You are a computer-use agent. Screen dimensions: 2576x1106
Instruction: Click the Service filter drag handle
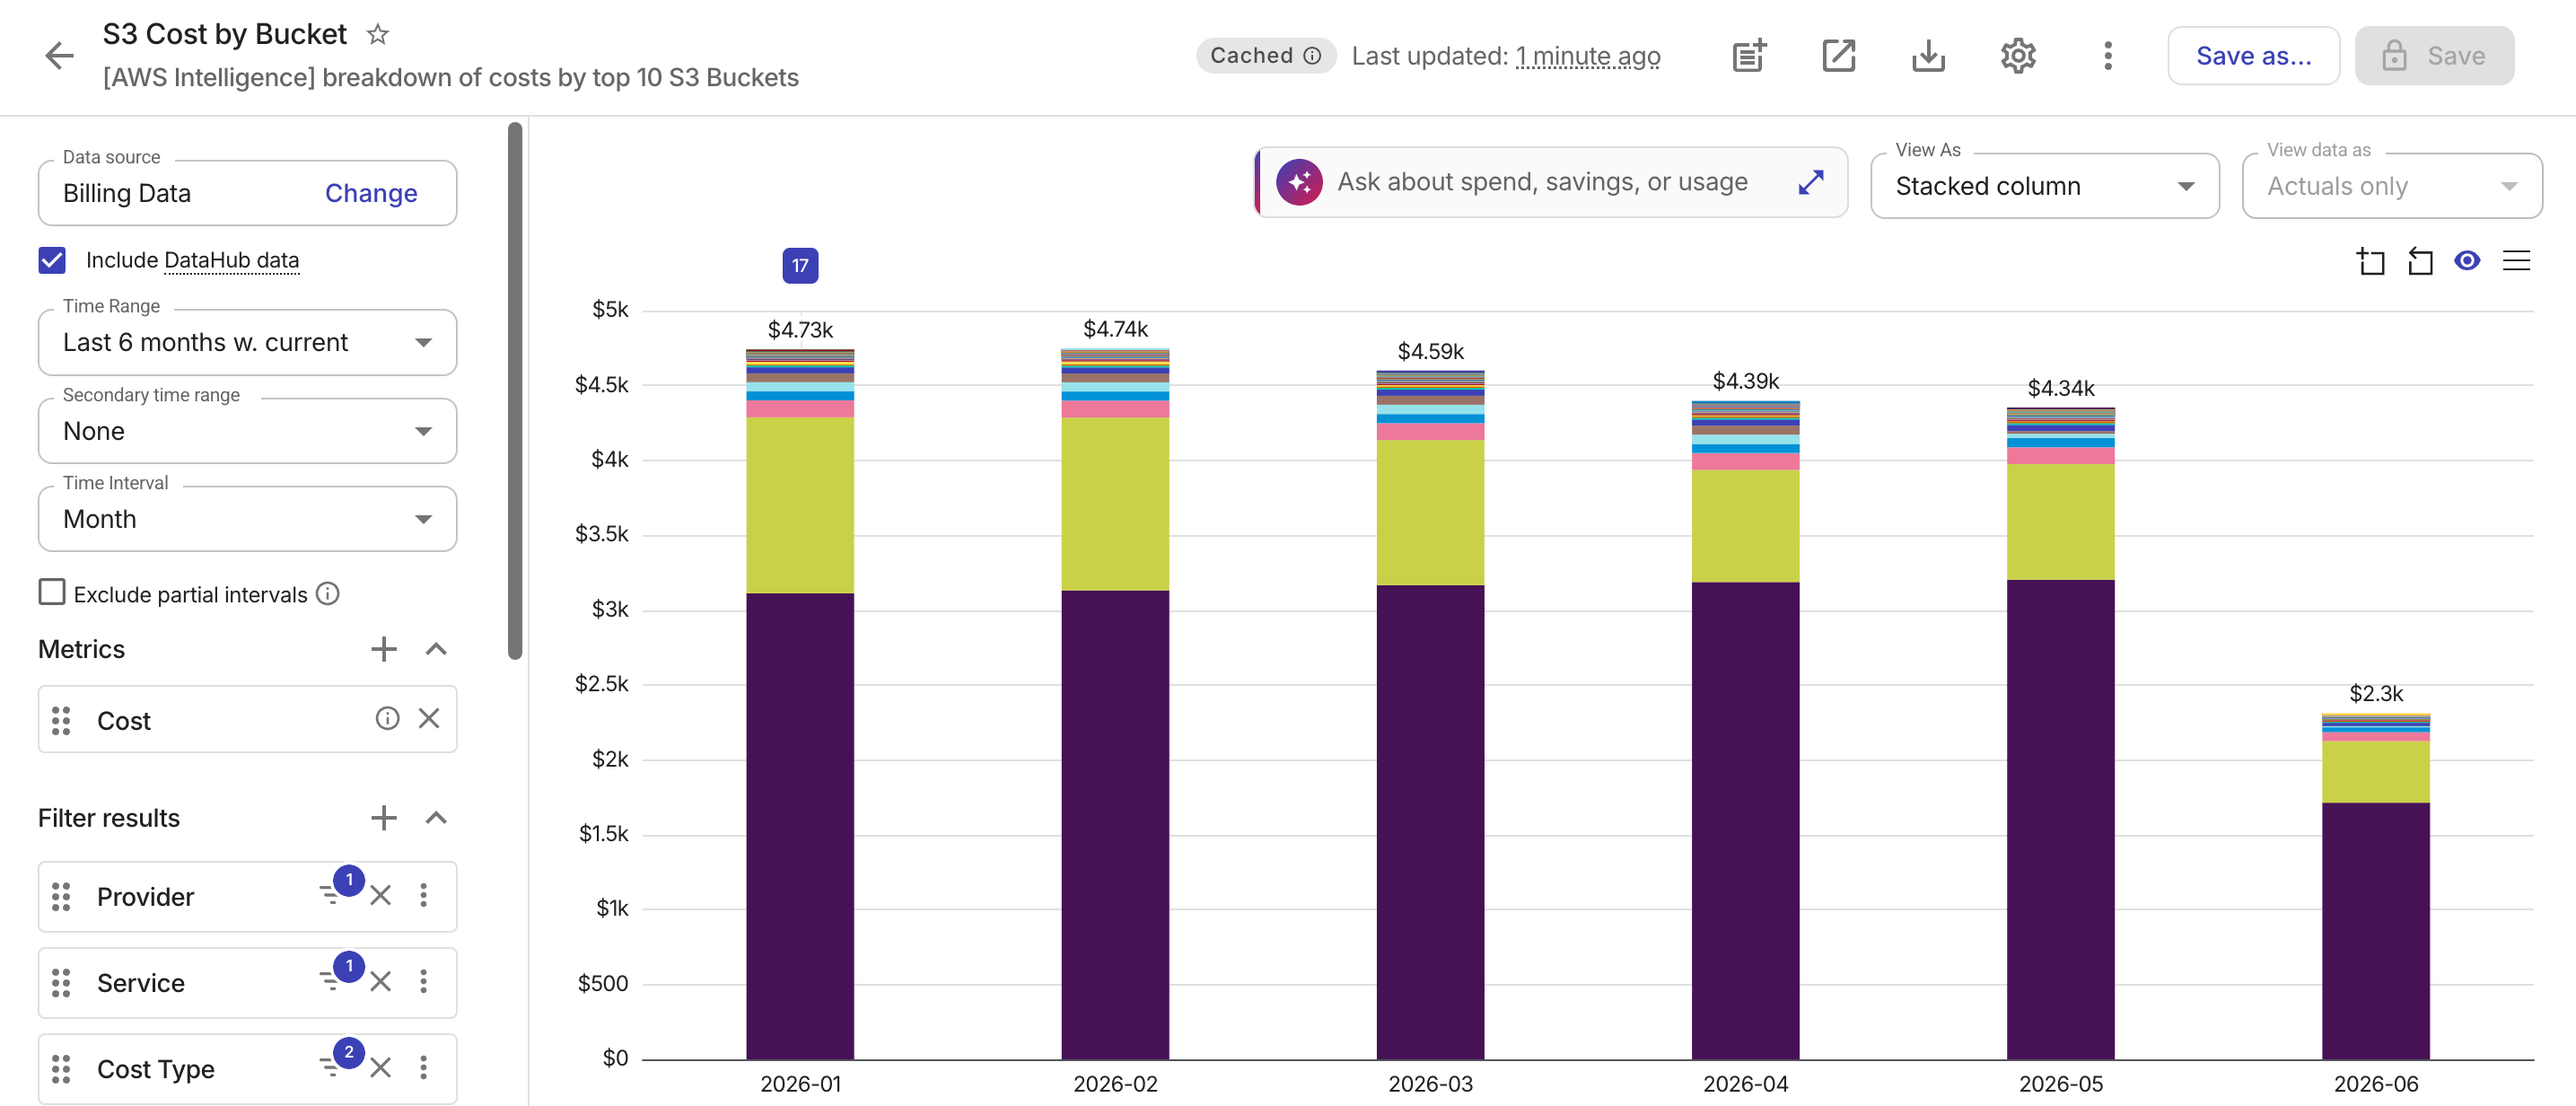(61, 983)
